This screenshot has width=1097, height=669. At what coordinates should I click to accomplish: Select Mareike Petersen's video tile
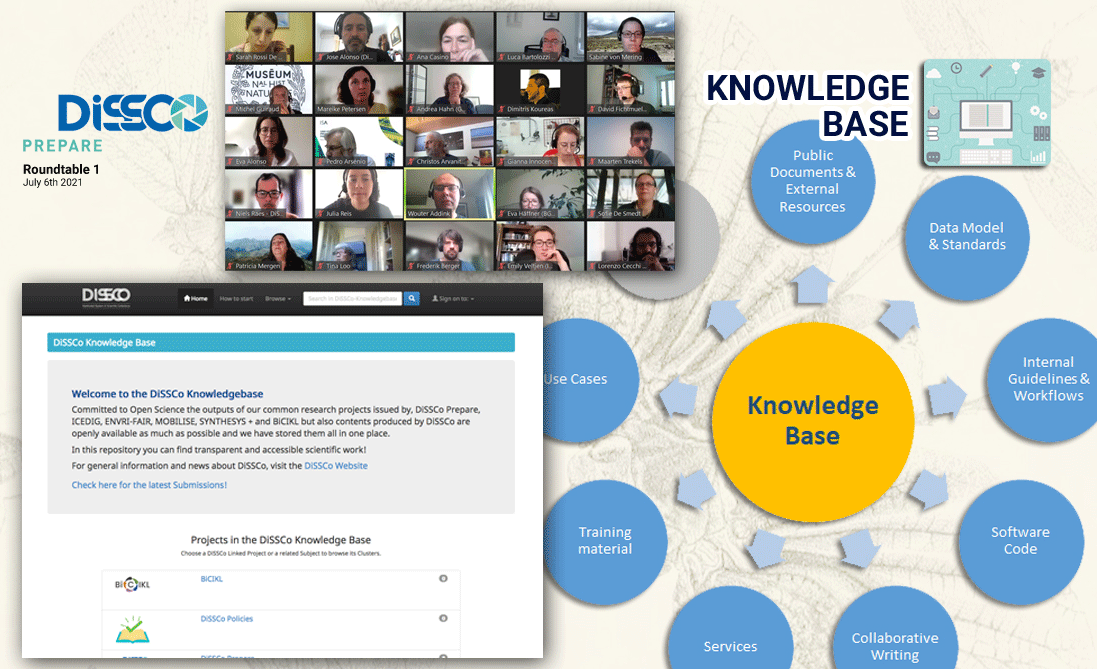[x=359, y=89]
